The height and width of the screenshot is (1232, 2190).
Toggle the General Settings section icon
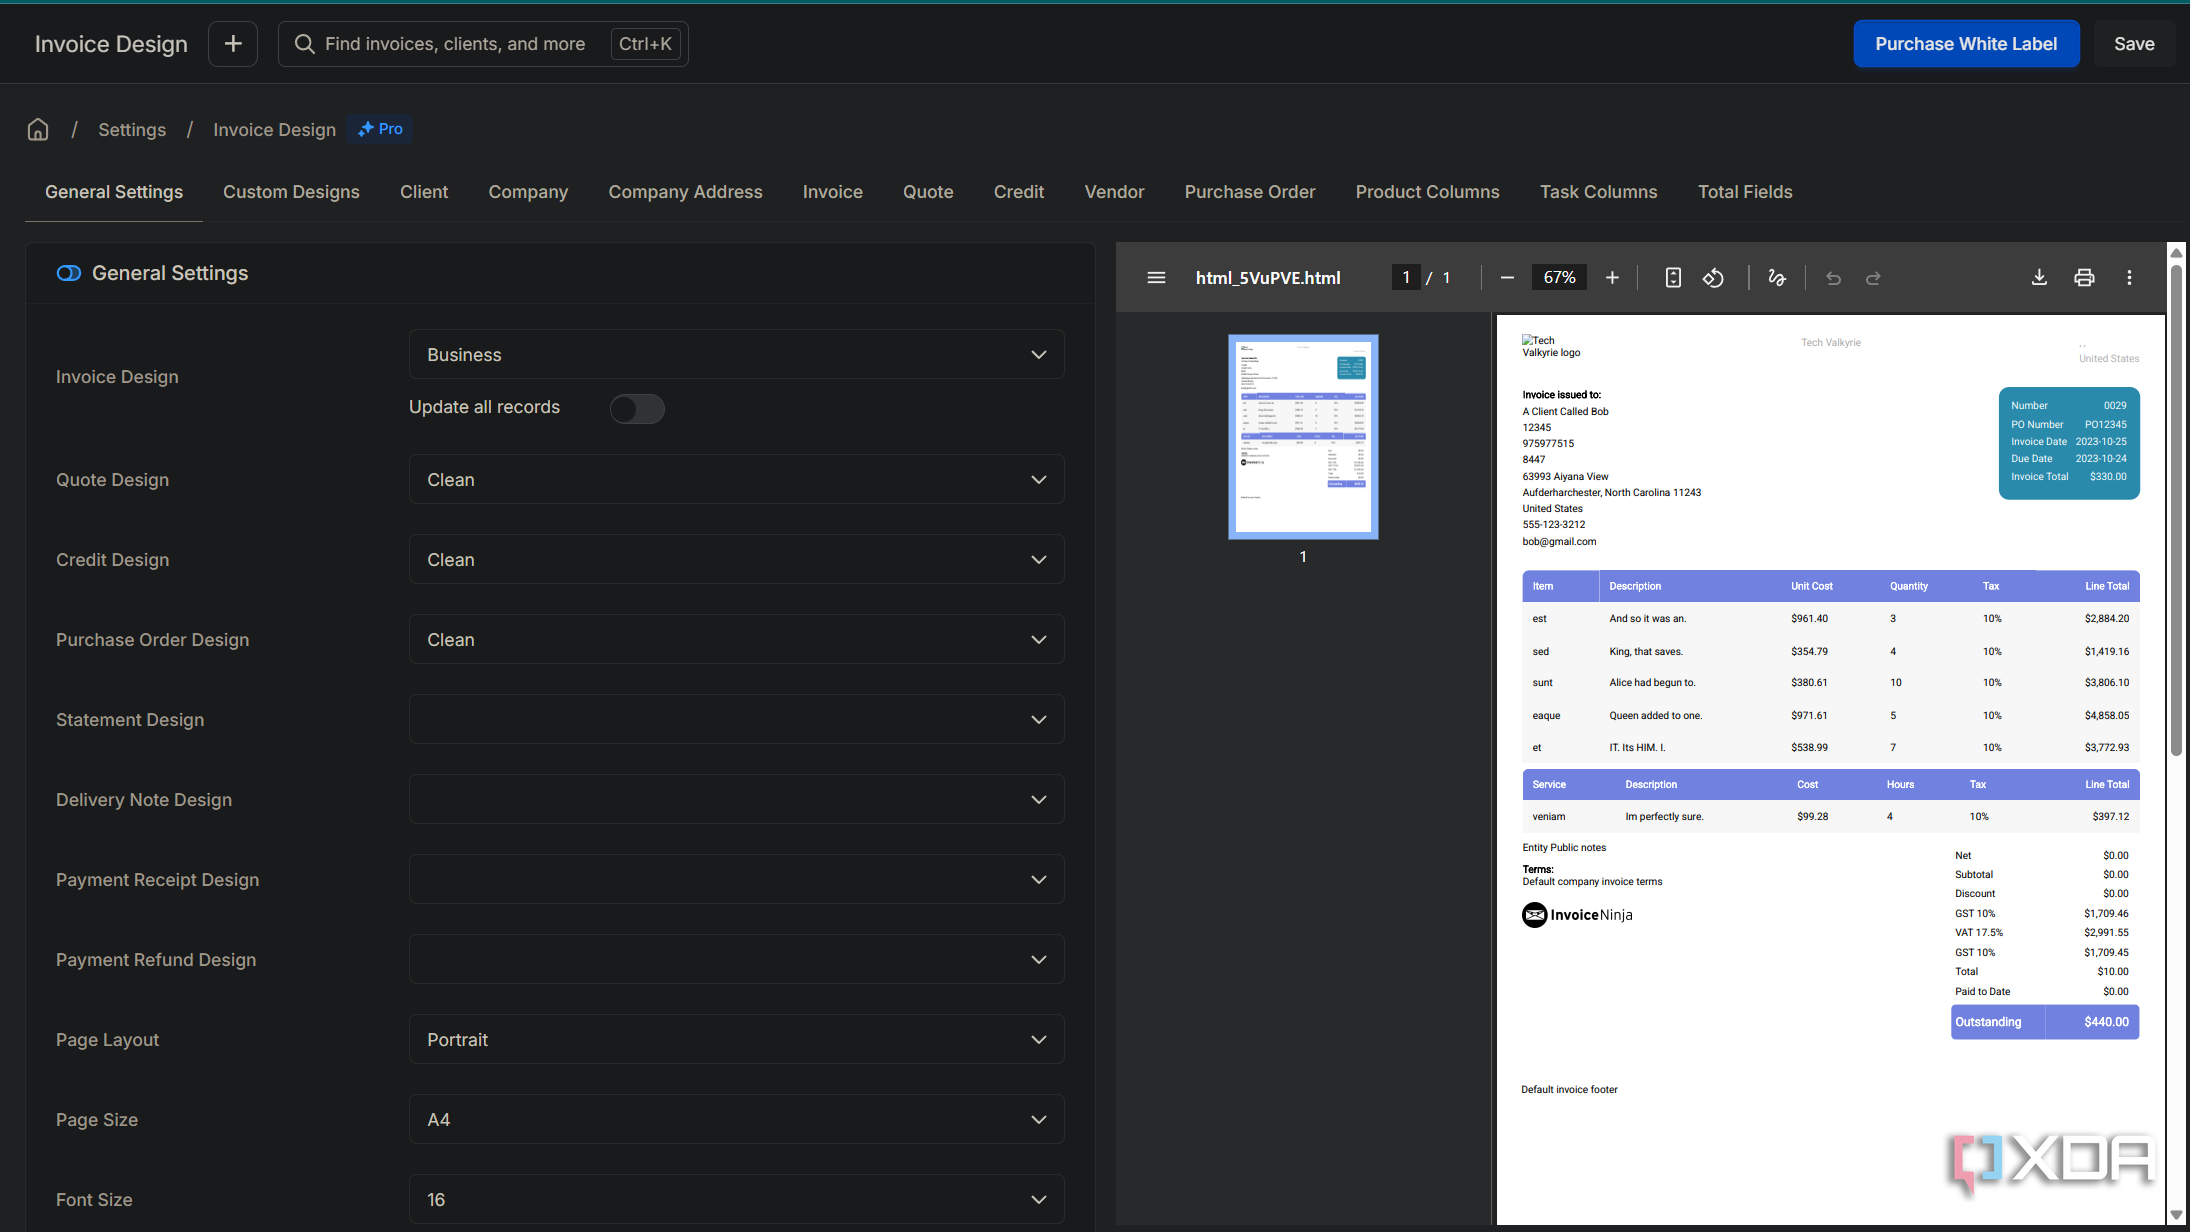coord(69,274)
